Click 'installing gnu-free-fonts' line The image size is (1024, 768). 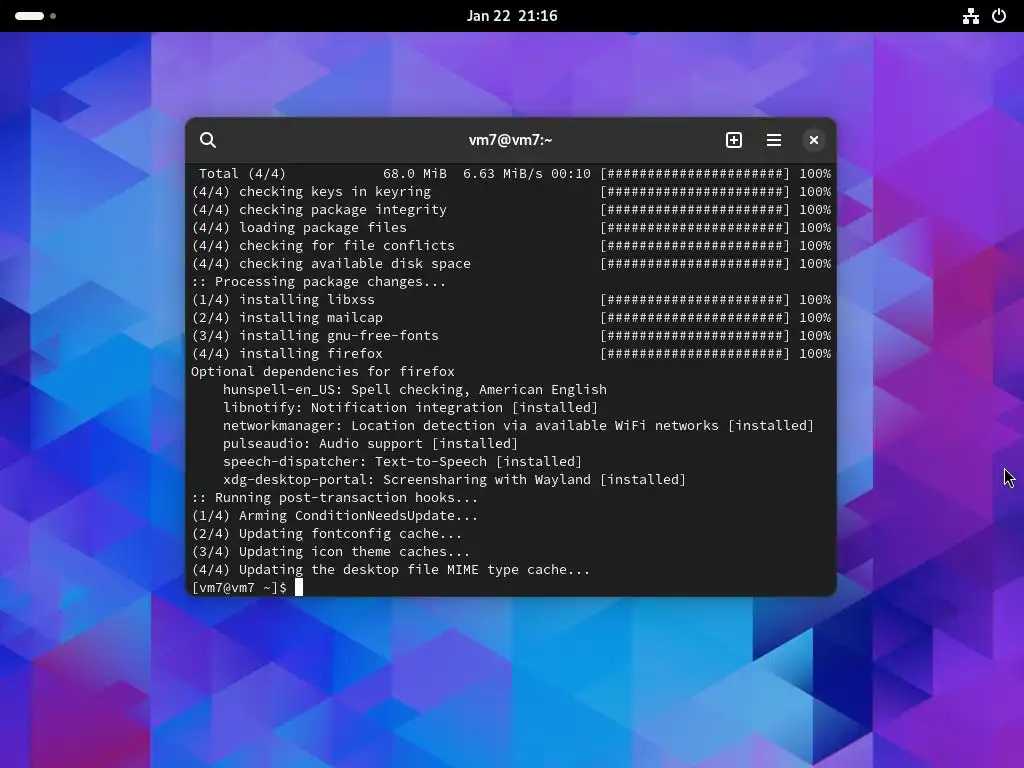(511, 335)
